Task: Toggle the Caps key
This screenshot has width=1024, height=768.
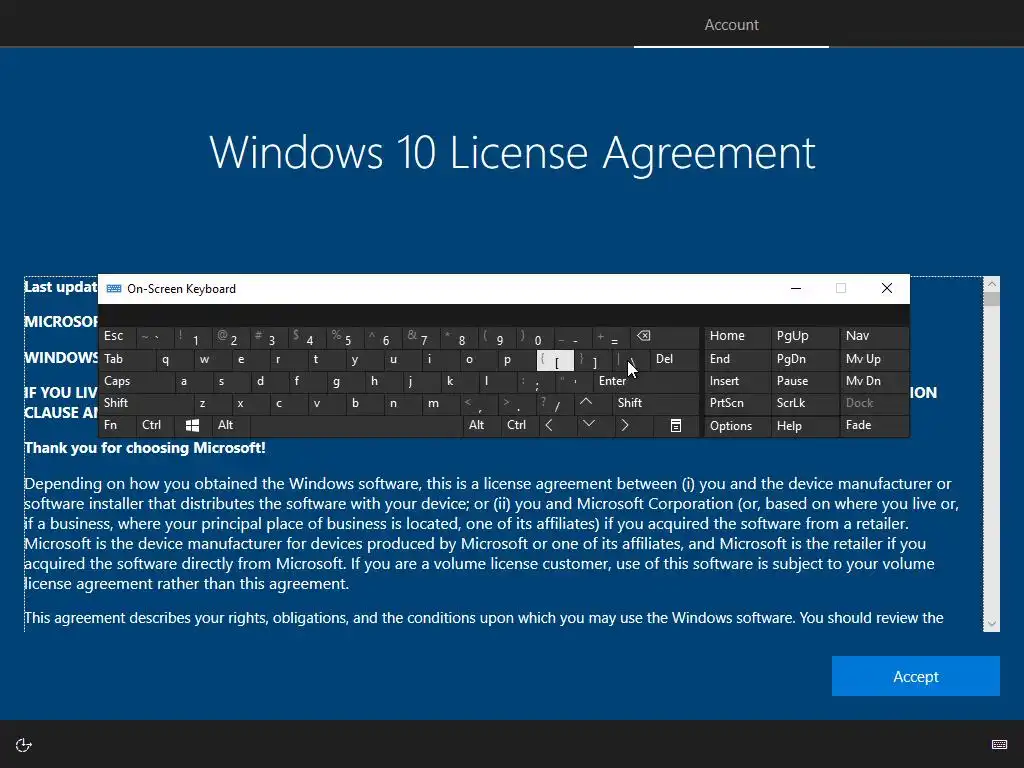Action: (136, 381)
